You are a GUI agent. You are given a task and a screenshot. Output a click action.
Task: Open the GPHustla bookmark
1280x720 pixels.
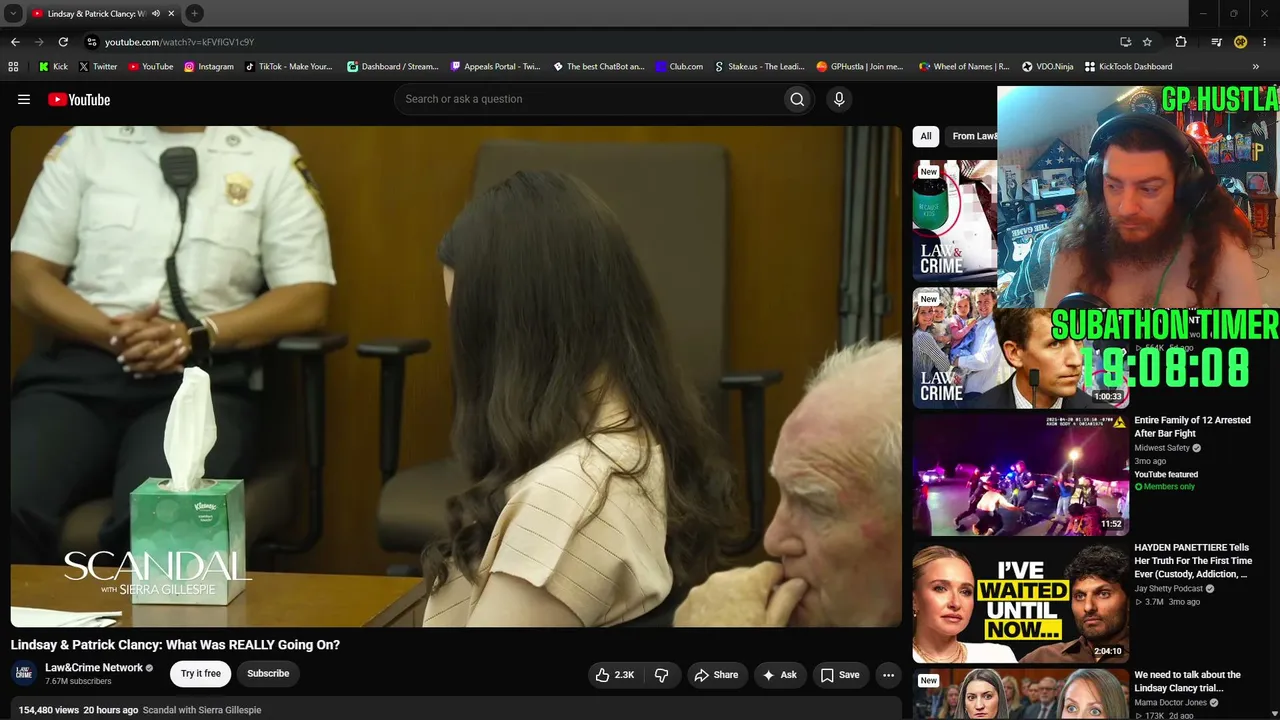(x=860, y=67)
